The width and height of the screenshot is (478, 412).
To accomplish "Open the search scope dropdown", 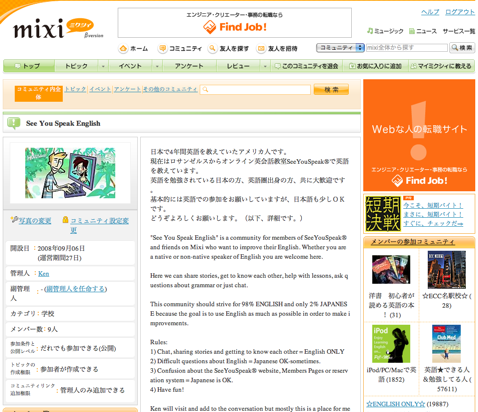I will coord(340,48).
